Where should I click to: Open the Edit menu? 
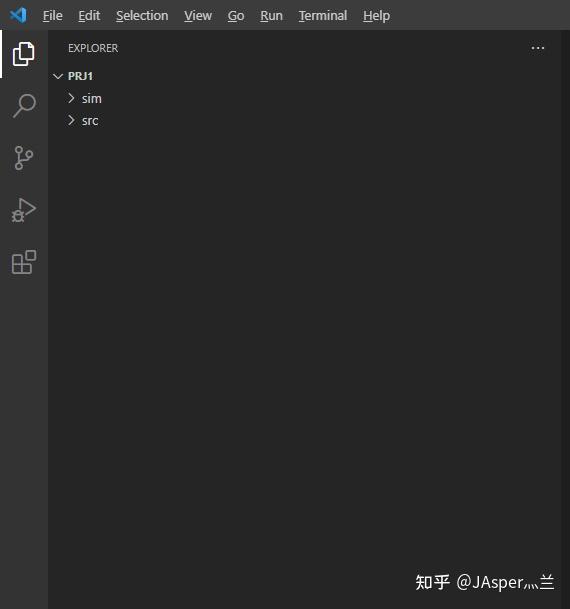coord(89,16)
